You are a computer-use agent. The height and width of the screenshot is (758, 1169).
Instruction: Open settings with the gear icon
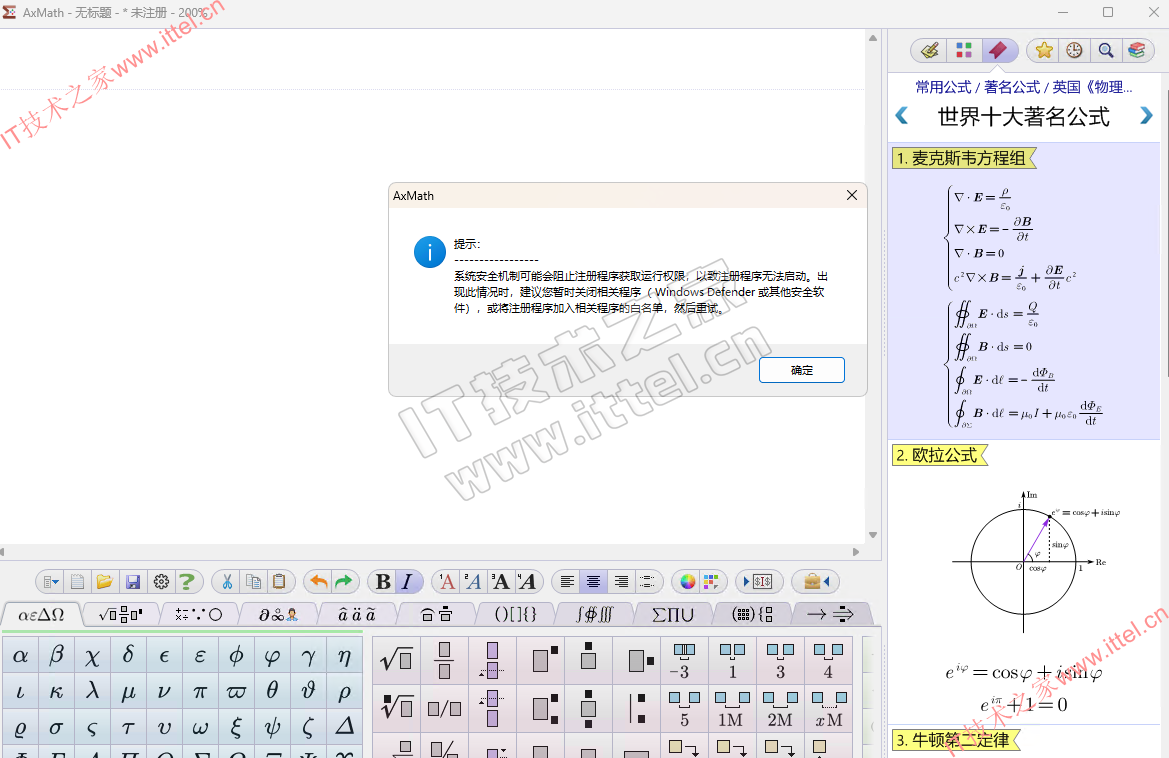coord(160,581)
